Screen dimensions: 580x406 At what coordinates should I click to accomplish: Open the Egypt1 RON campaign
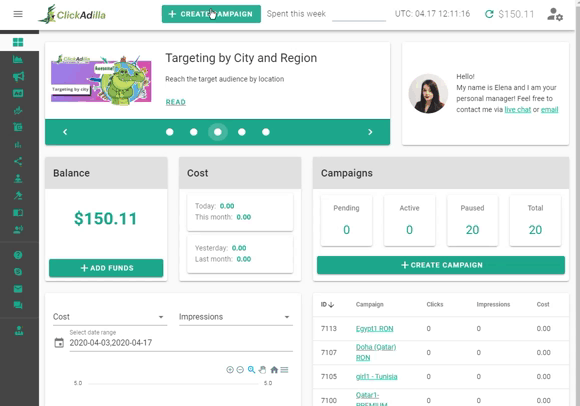tap(374, 329)
